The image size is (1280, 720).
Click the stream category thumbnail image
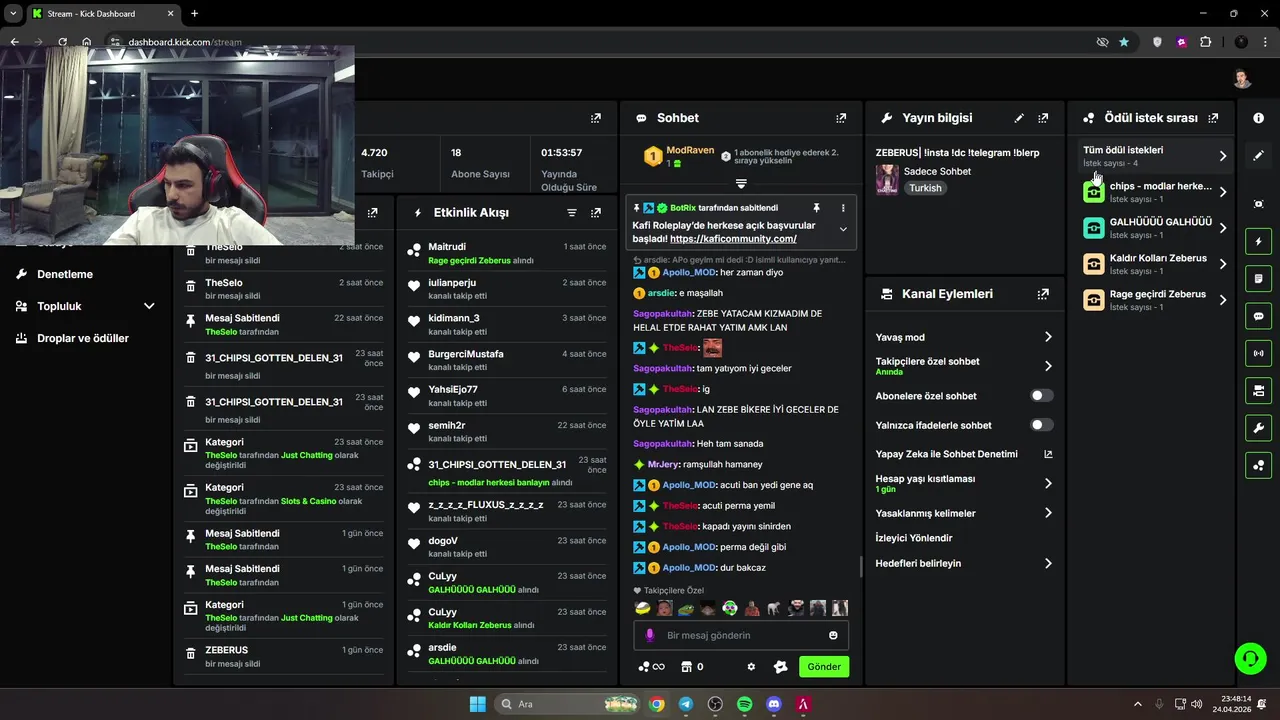click(887, 179)
